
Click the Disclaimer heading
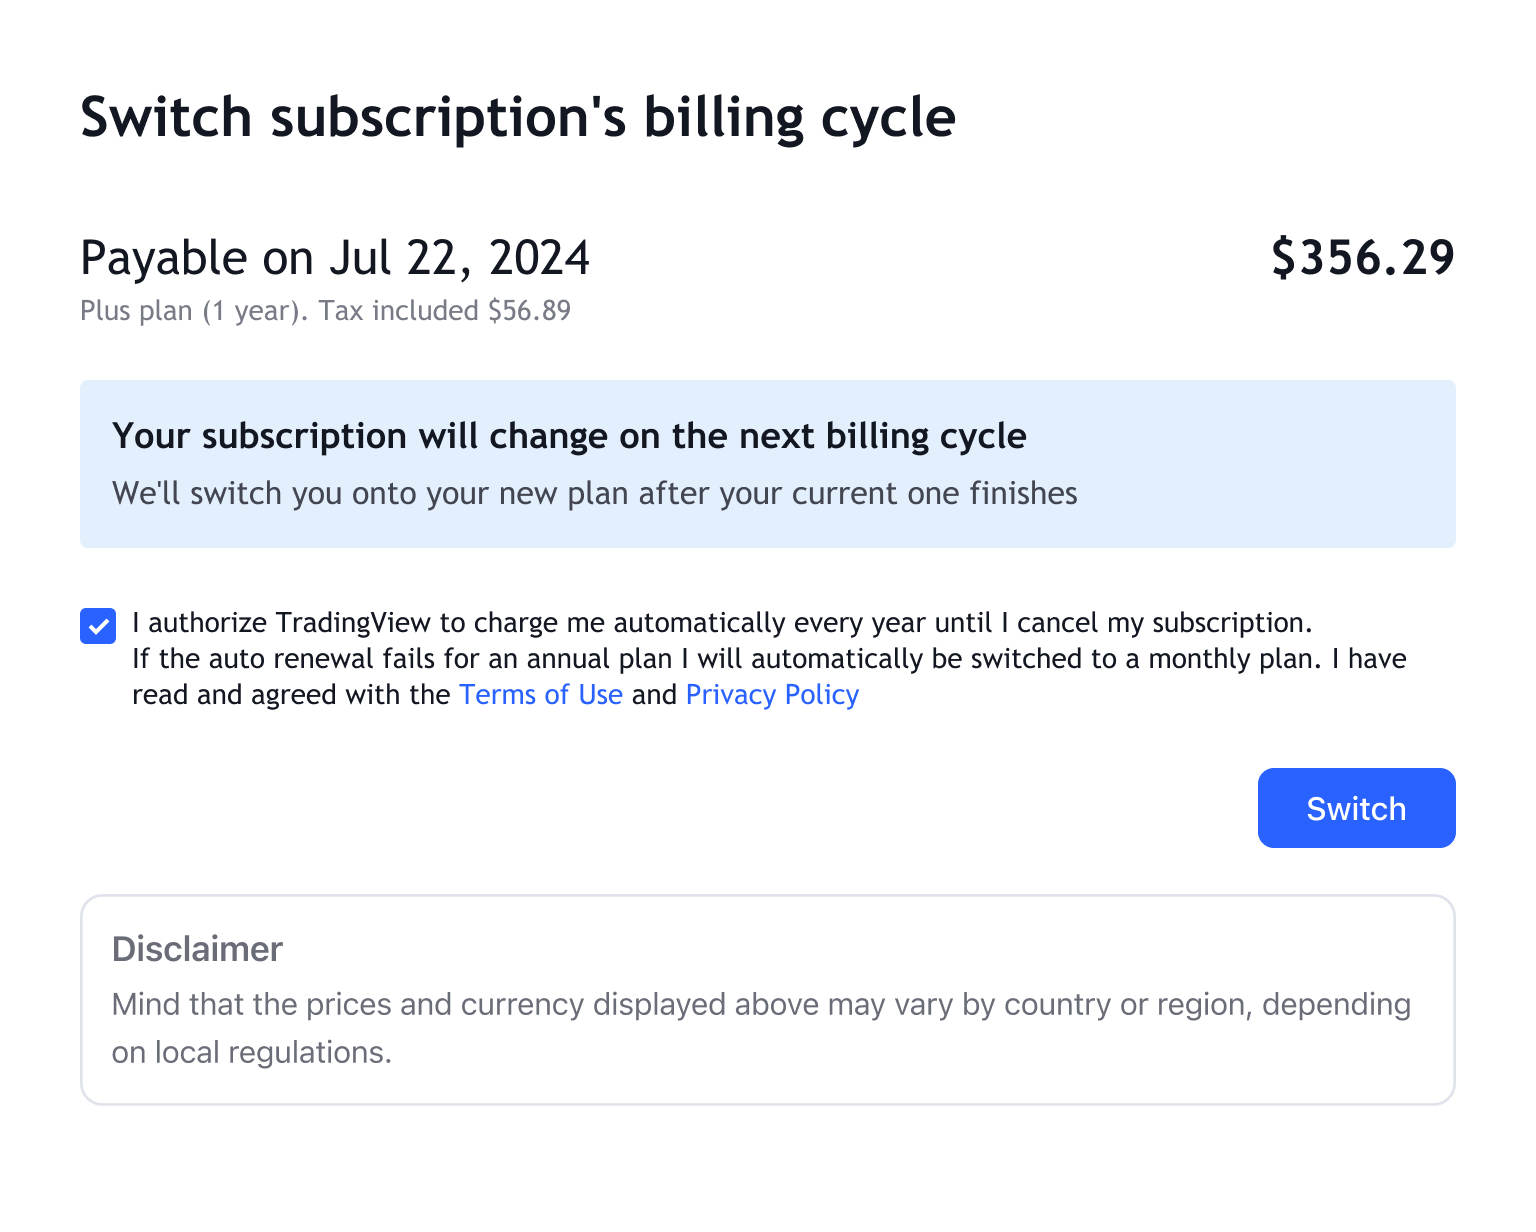(197, 949)
